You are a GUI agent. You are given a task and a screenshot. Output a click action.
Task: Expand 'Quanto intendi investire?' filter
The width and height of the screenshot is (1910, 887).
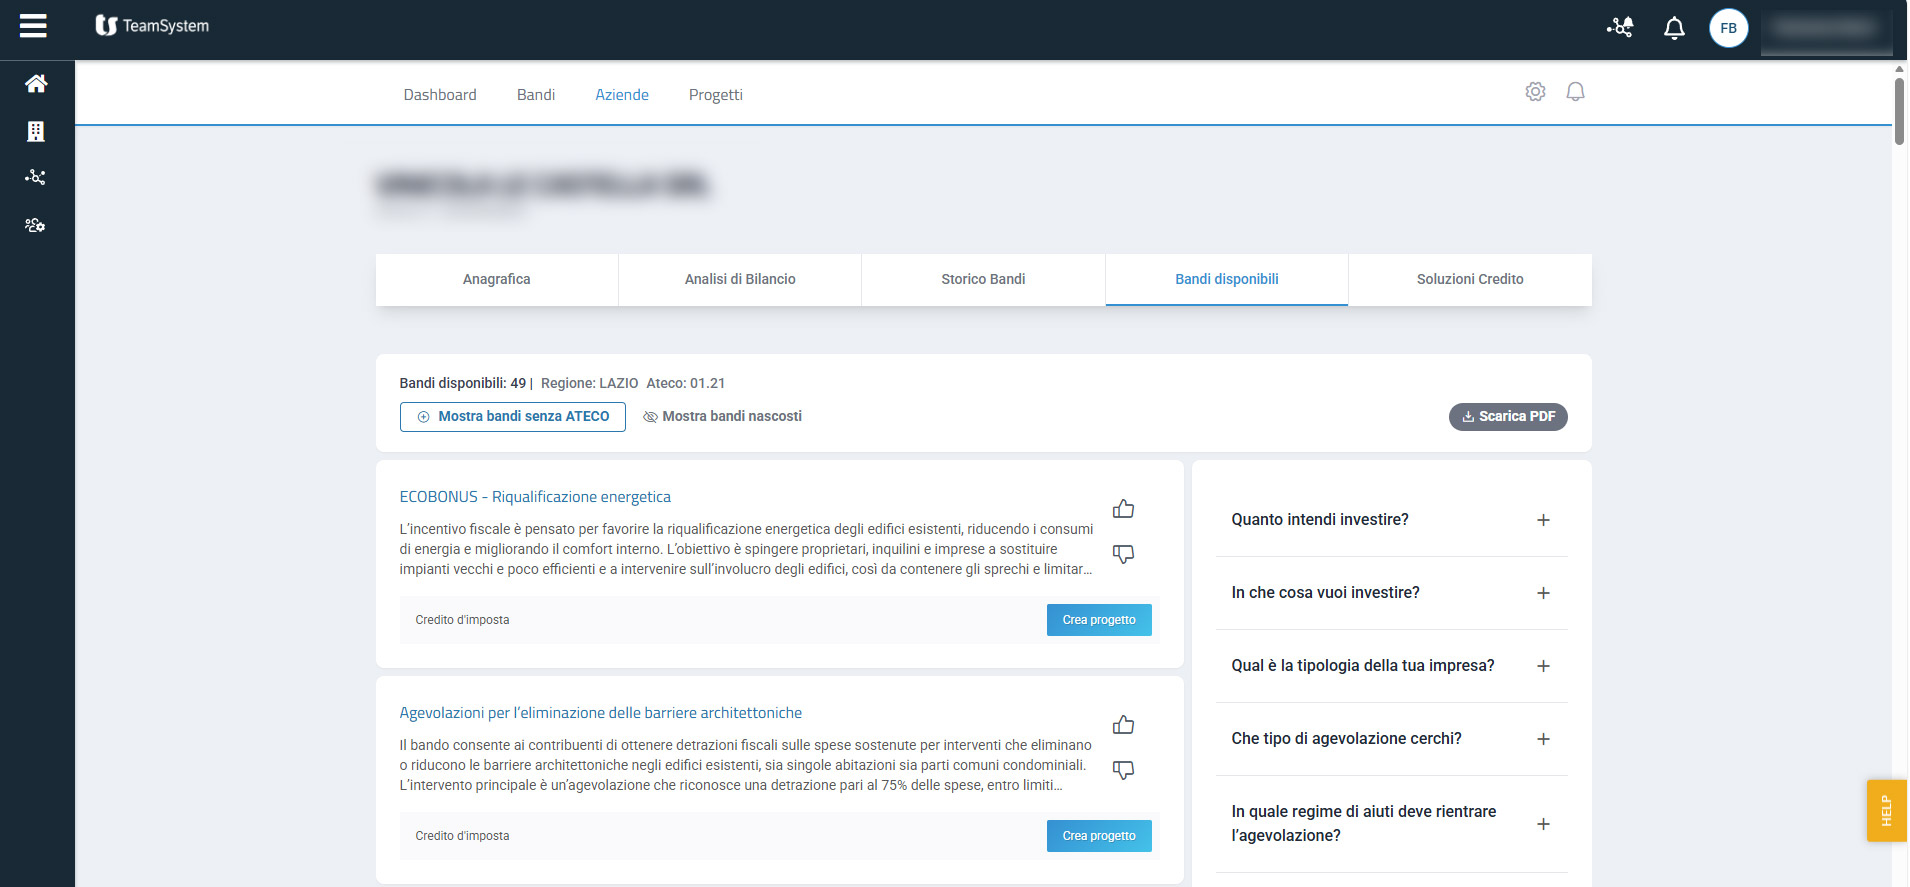coord(1543,520)
